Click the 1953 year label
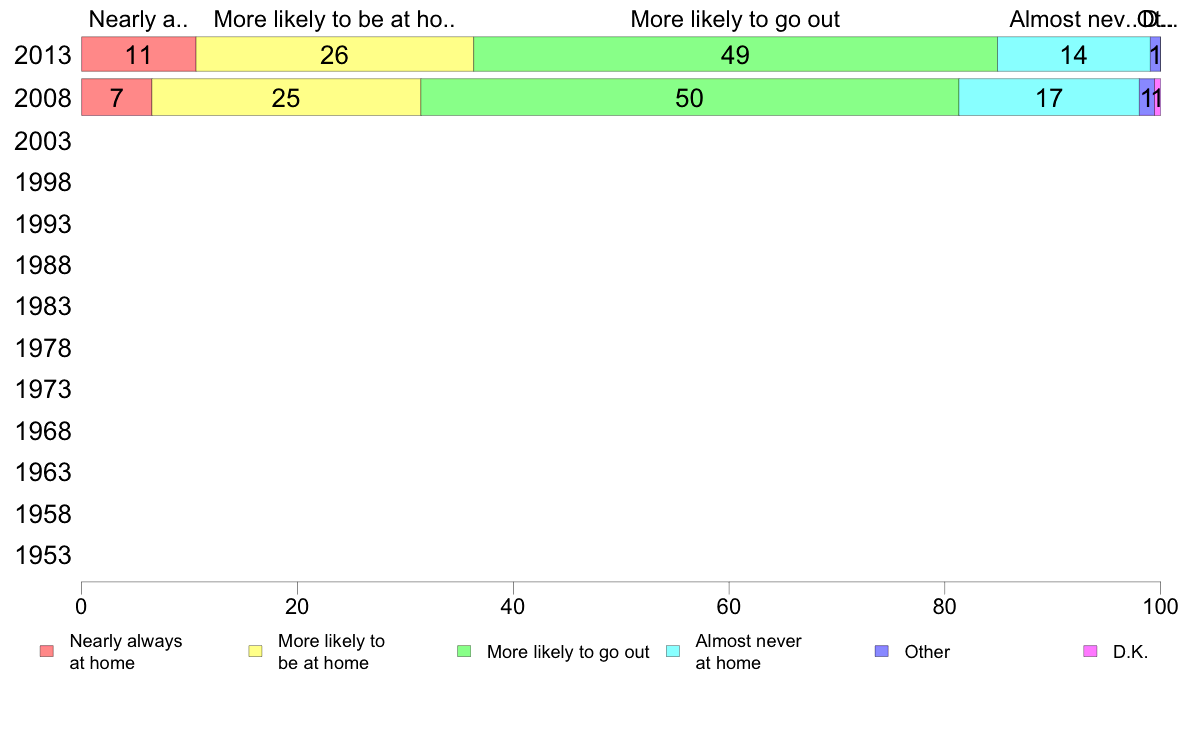The width and height of the screenshot is (1188, 736). coord(43,556)
